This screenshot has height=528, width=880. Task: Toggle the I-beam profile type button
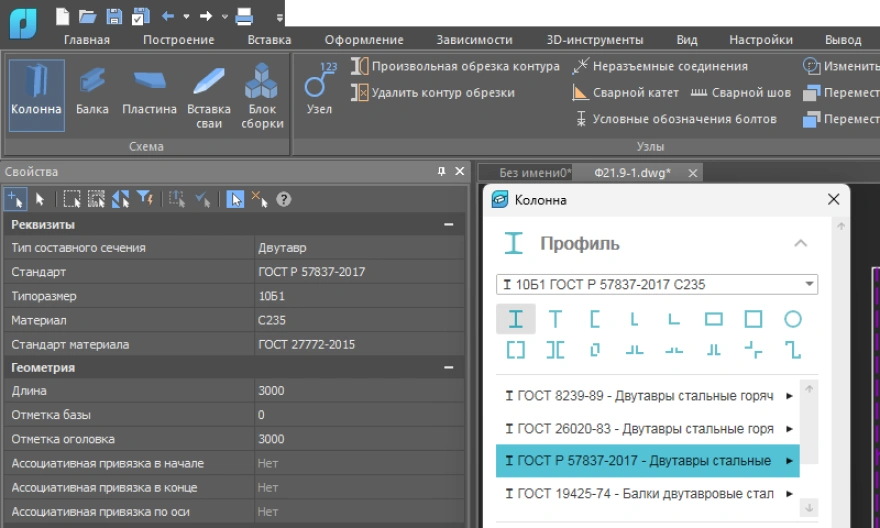click(516, 320)
